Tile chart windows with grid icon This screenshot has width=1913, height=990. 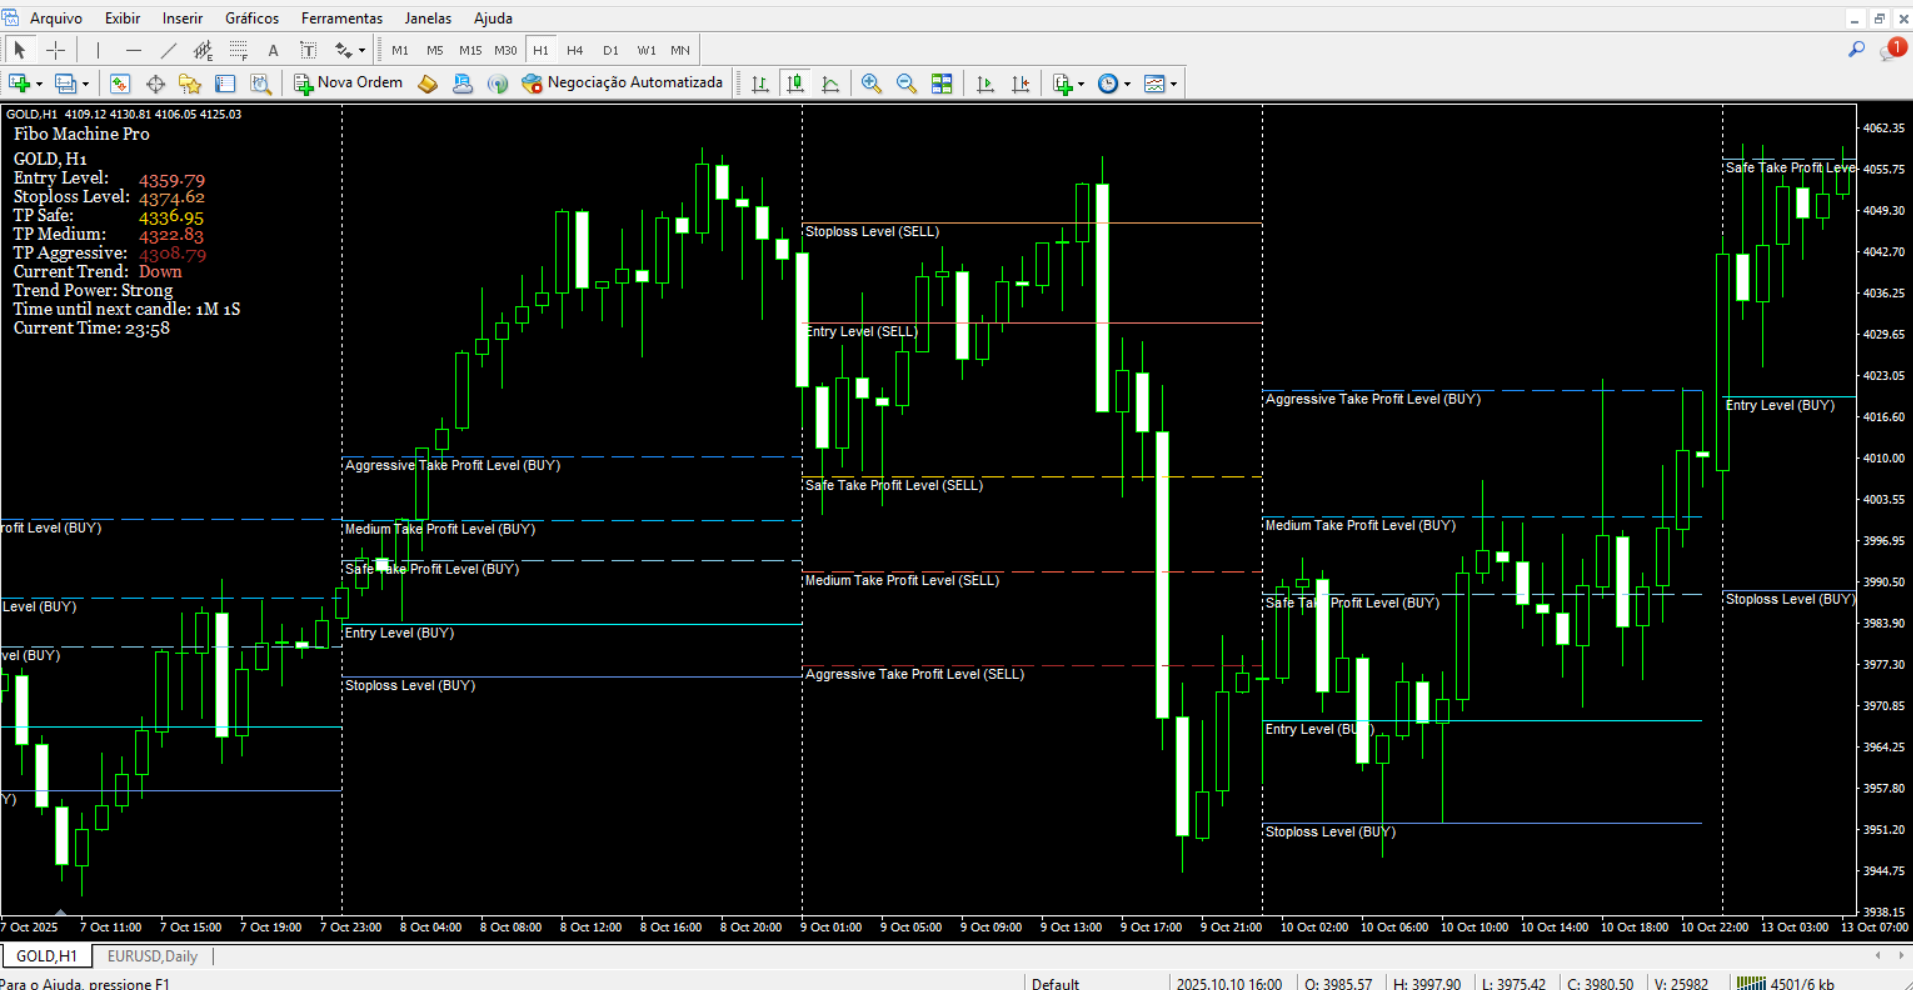[x=941, y=84]
